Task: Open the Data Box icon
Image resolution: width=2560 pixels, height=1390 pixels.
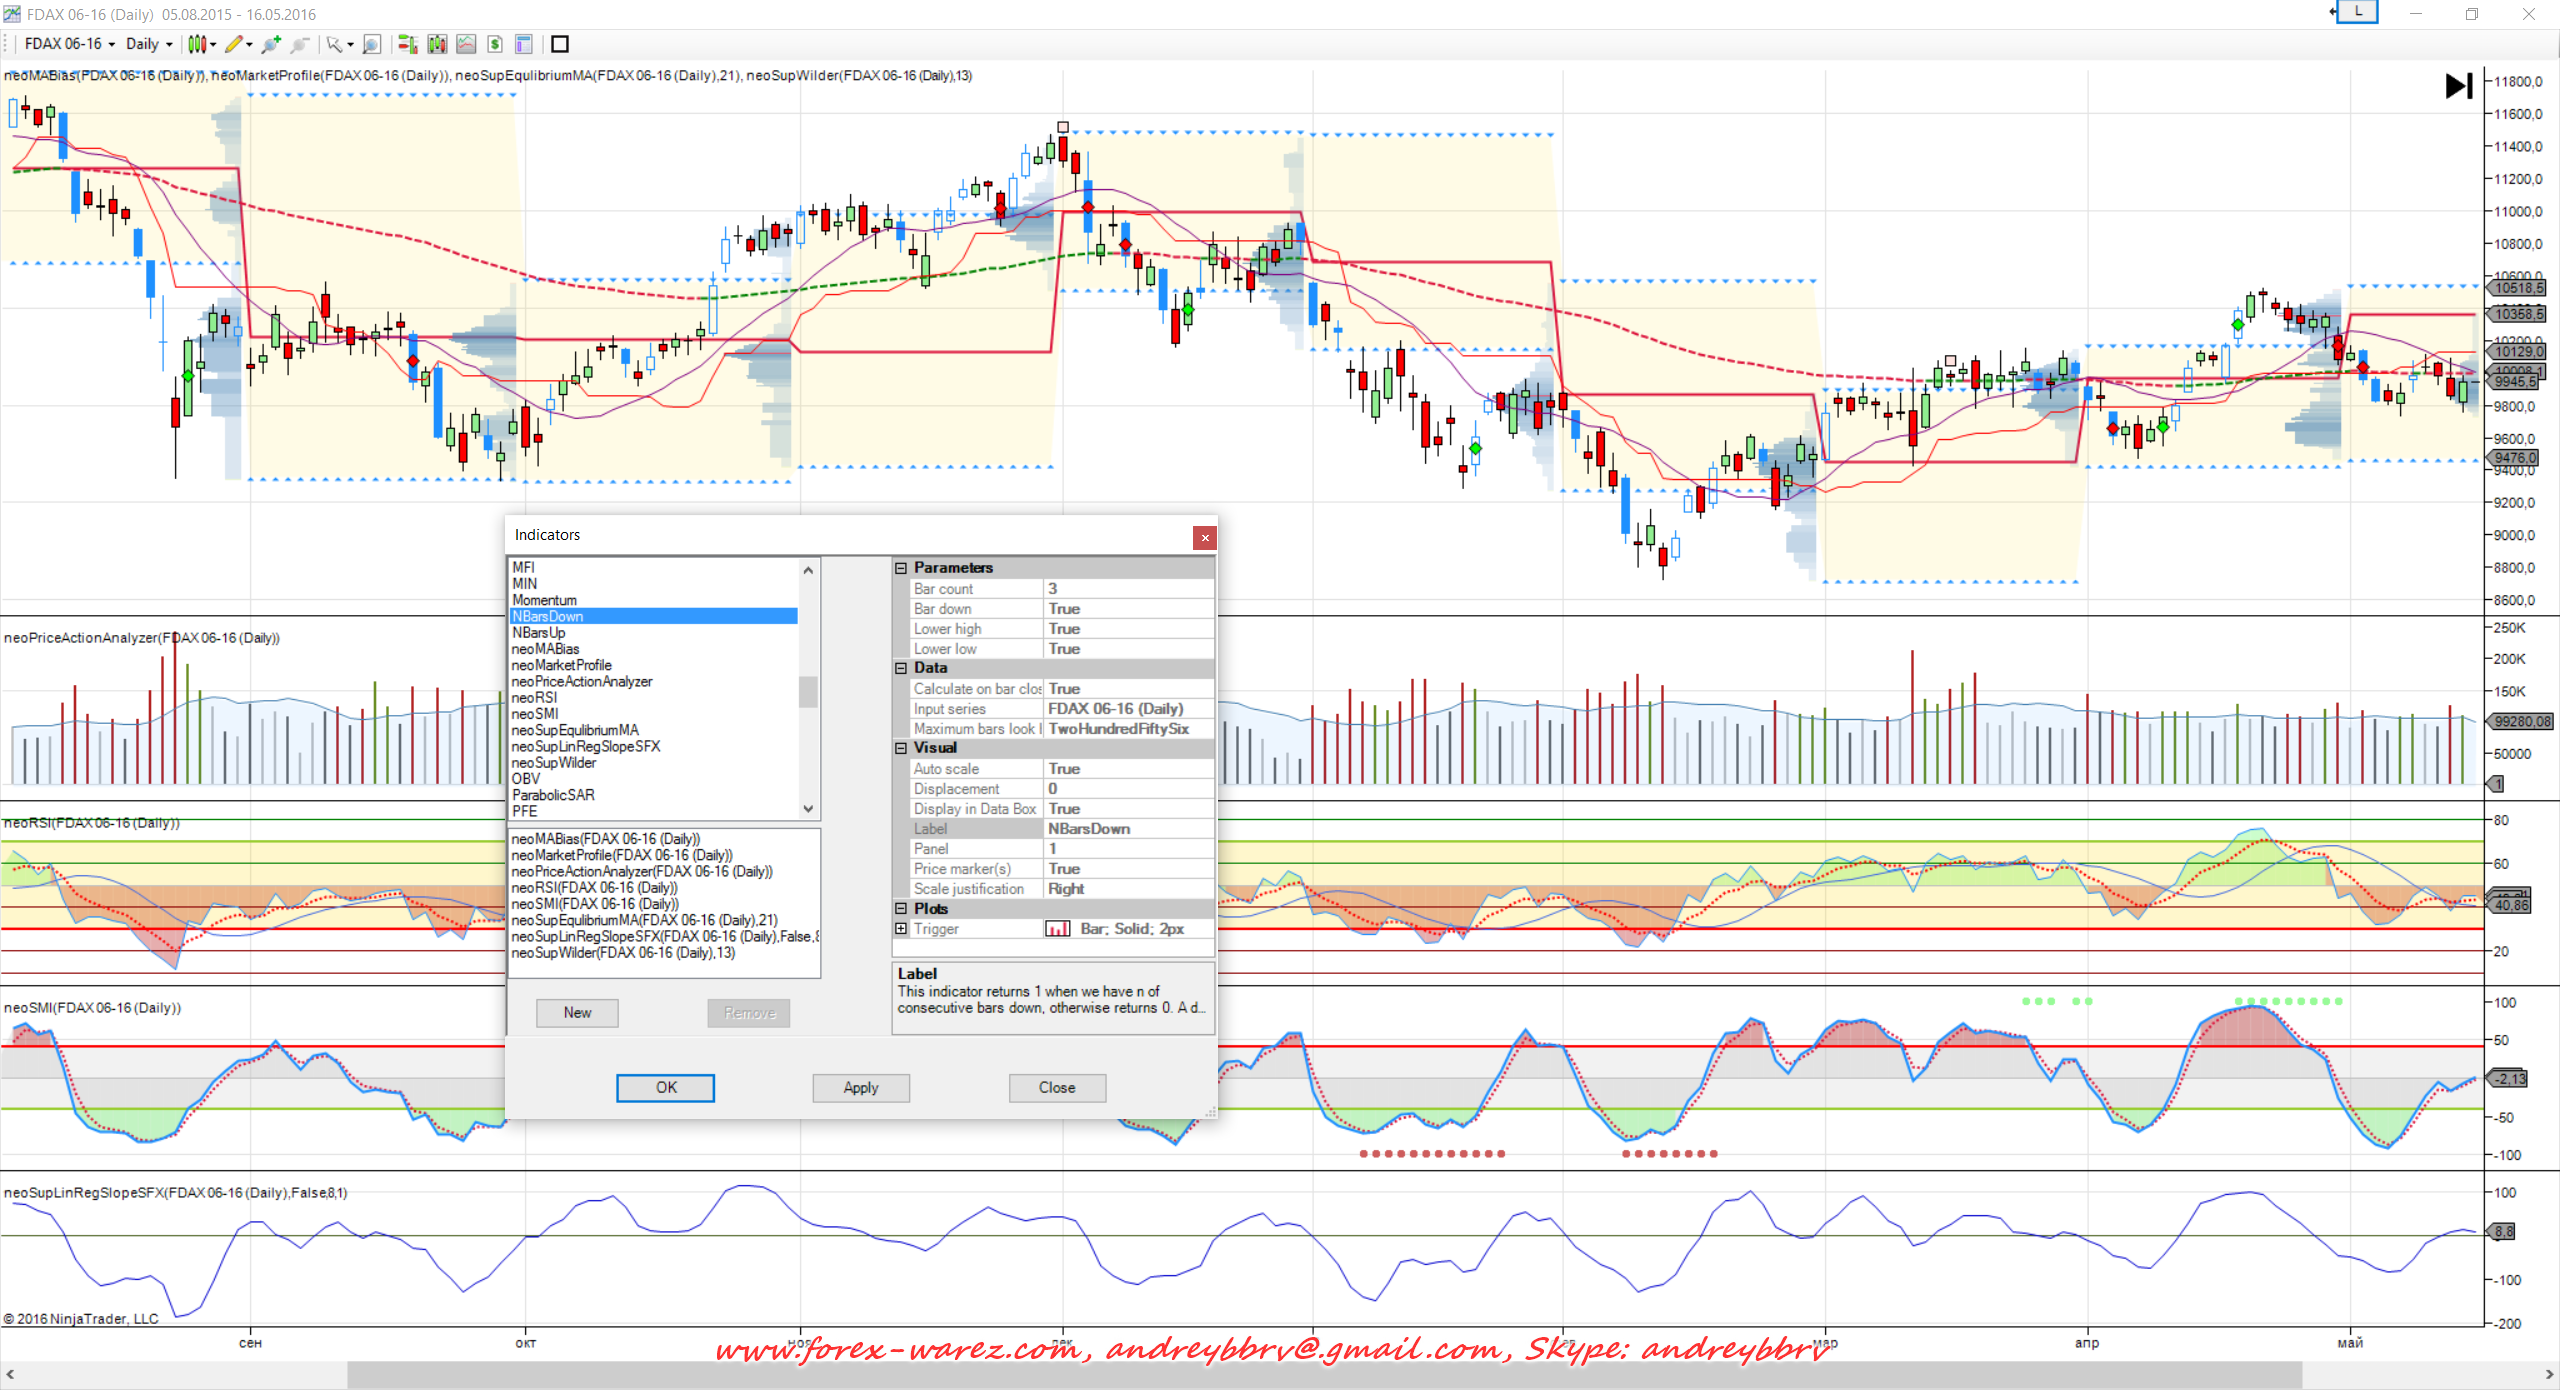Action: coord(523,44)
